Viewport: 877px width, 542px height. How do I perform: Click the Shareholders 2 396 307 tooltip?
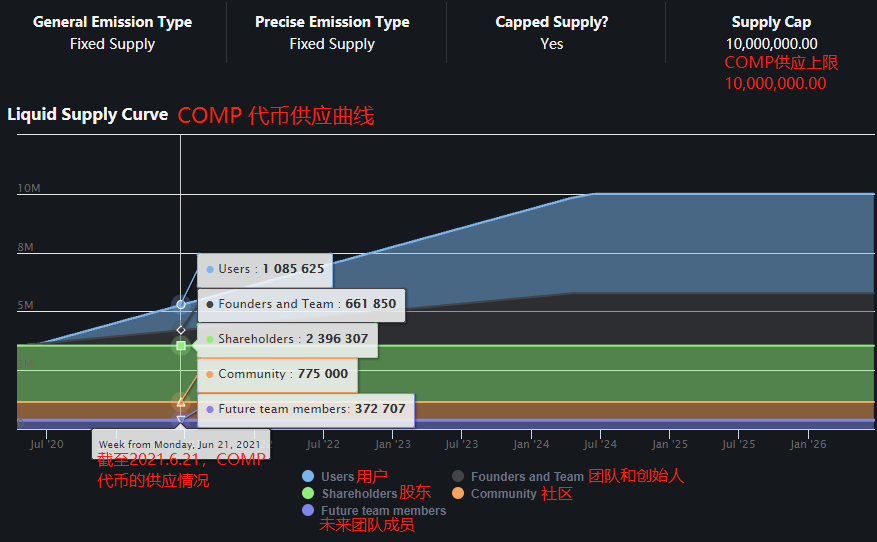[287, 339]
